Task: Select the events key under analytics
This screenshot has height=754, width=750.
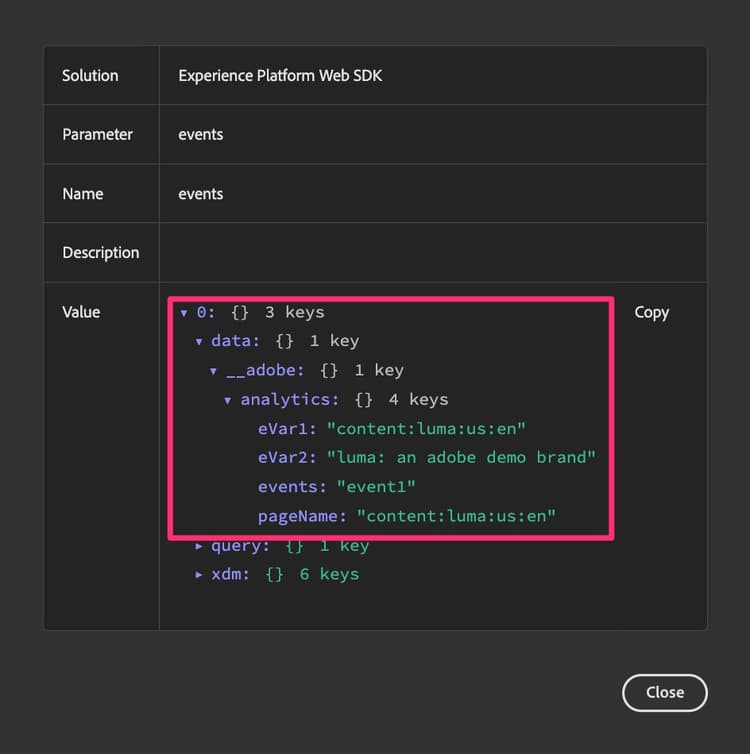Action: [x=292, y=487]
